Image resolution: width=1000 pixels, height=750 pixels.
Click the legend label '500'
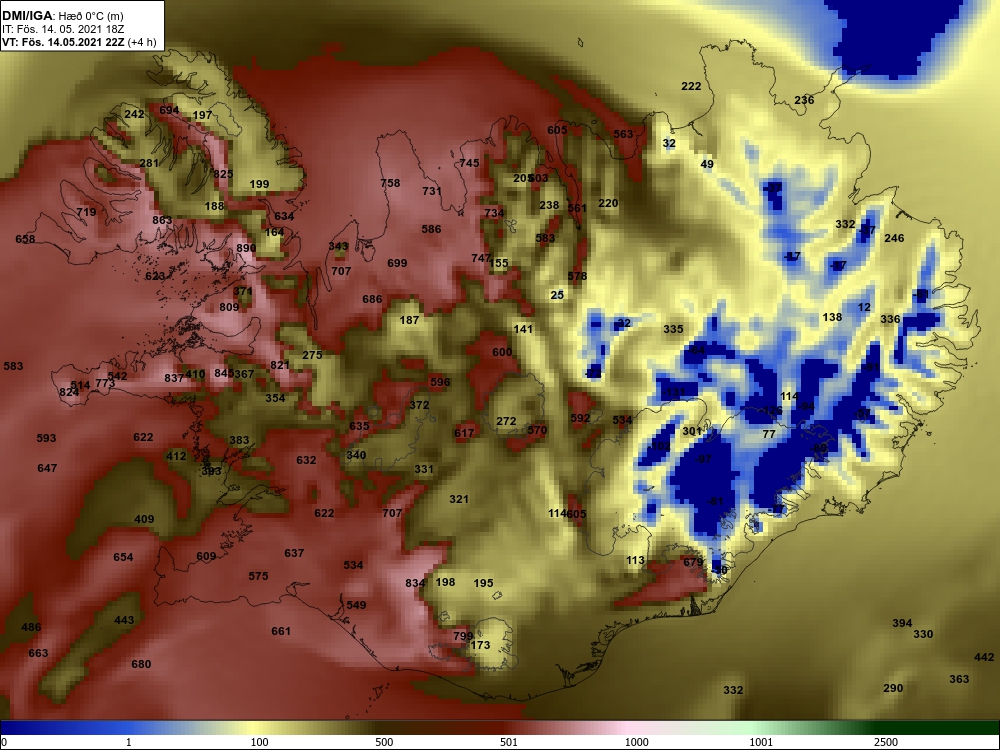384,742
